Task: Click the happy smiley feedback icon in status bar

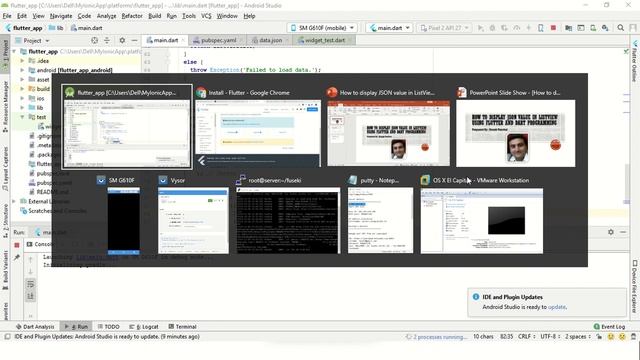Action: 611,337
